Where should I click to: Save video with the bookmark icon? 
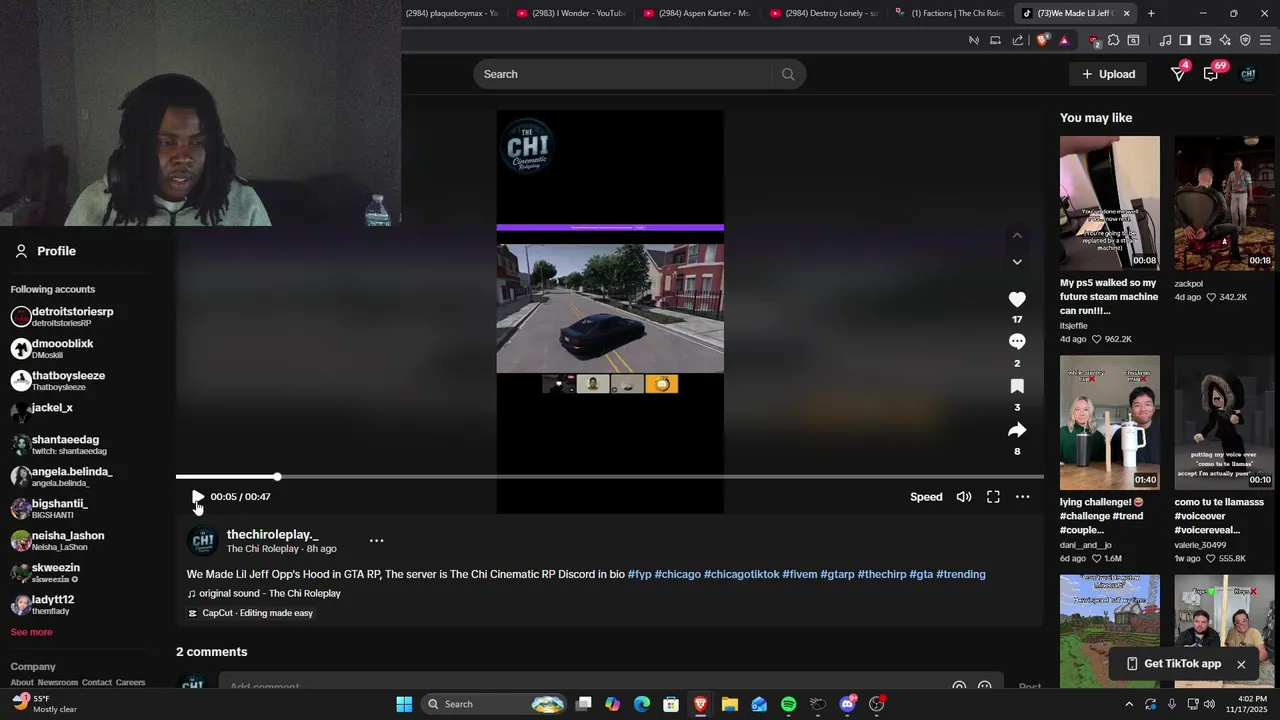click(1017, 386)
